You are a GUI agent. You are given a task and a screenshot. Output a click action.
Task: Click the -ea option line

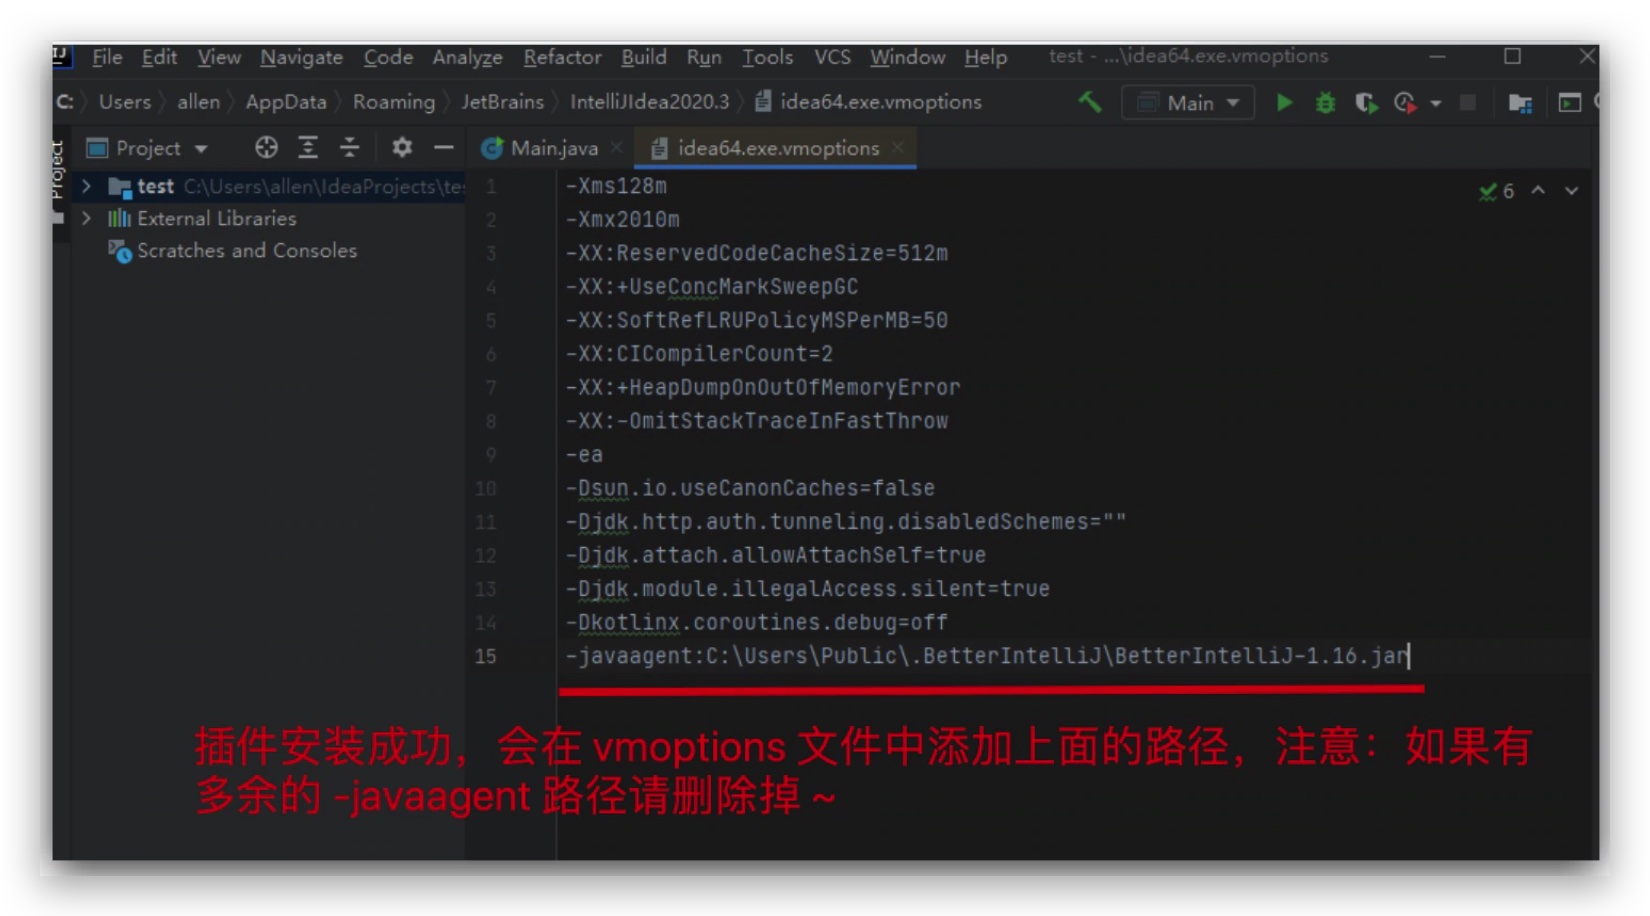(584, 455)
